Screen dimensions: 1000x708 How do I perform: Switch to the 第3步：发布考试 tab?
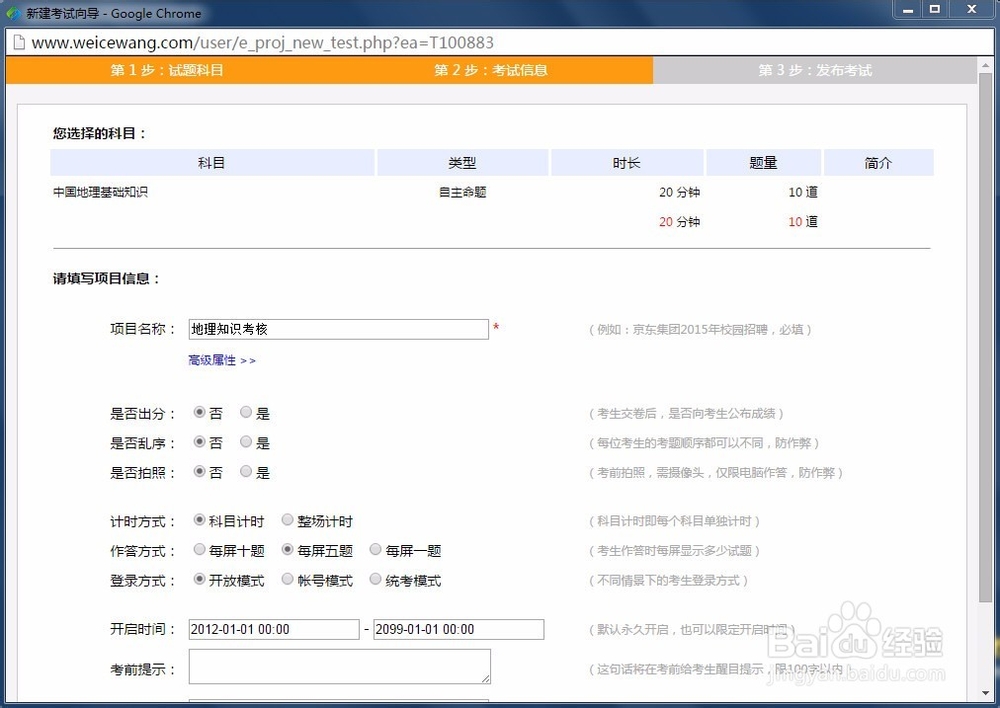click(x=816, y=69)
